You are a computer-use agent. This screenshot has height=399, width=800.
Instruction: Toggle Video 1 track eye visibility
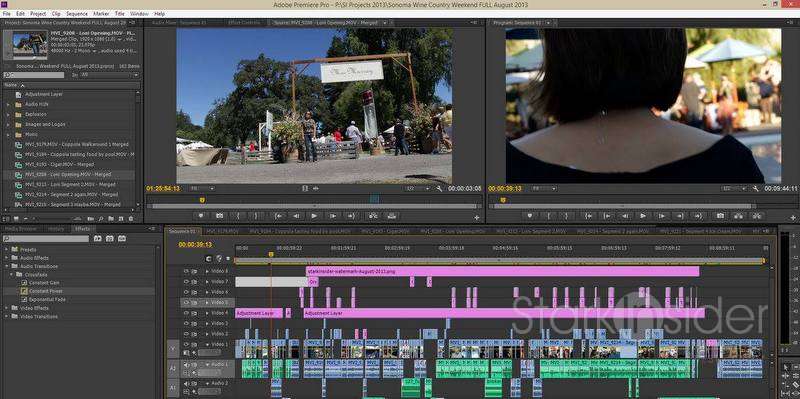point(186,344)
